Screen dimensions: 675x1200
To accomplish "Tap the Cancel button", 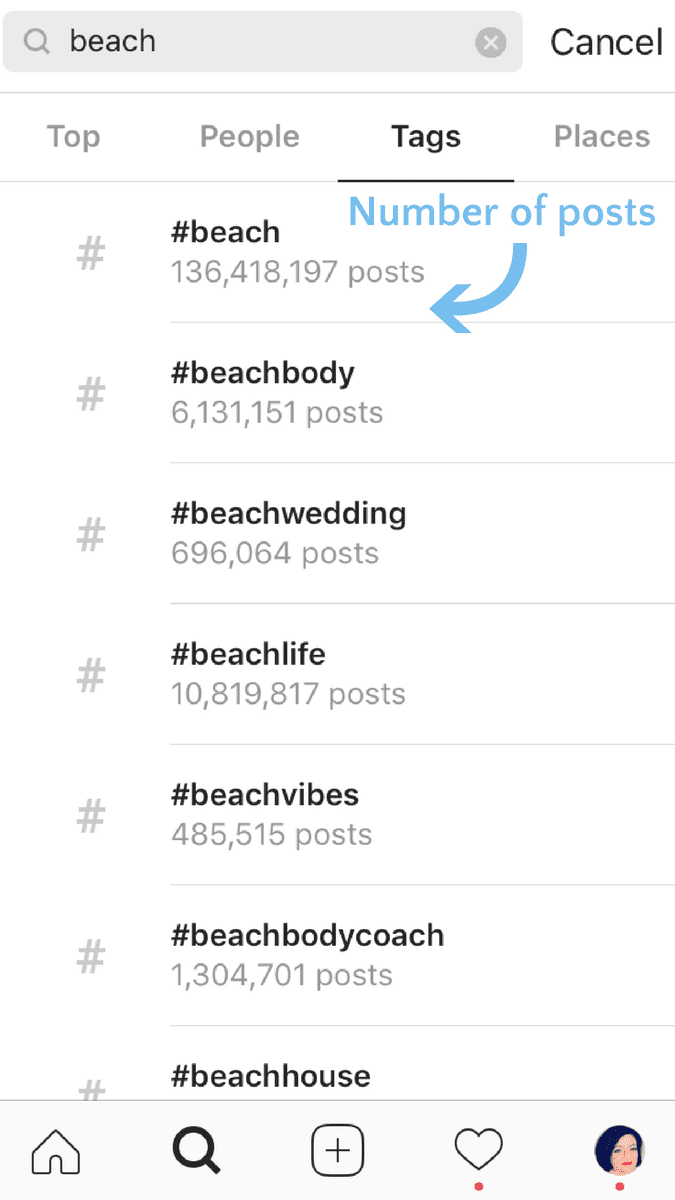I will [606, 41].
